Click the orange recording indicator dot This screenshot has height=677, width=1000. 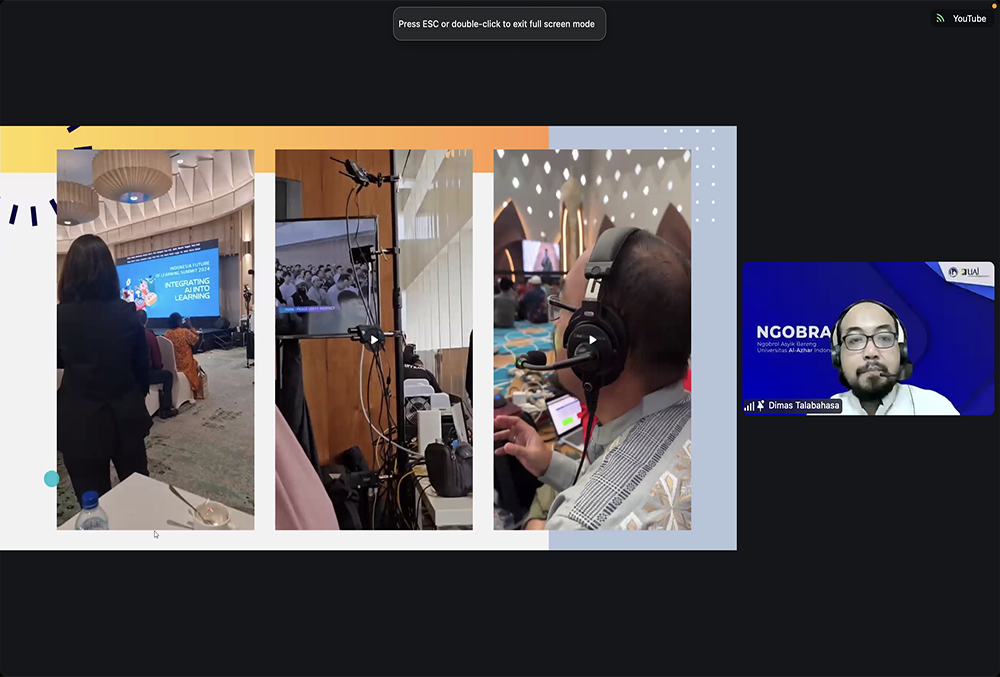994,6
